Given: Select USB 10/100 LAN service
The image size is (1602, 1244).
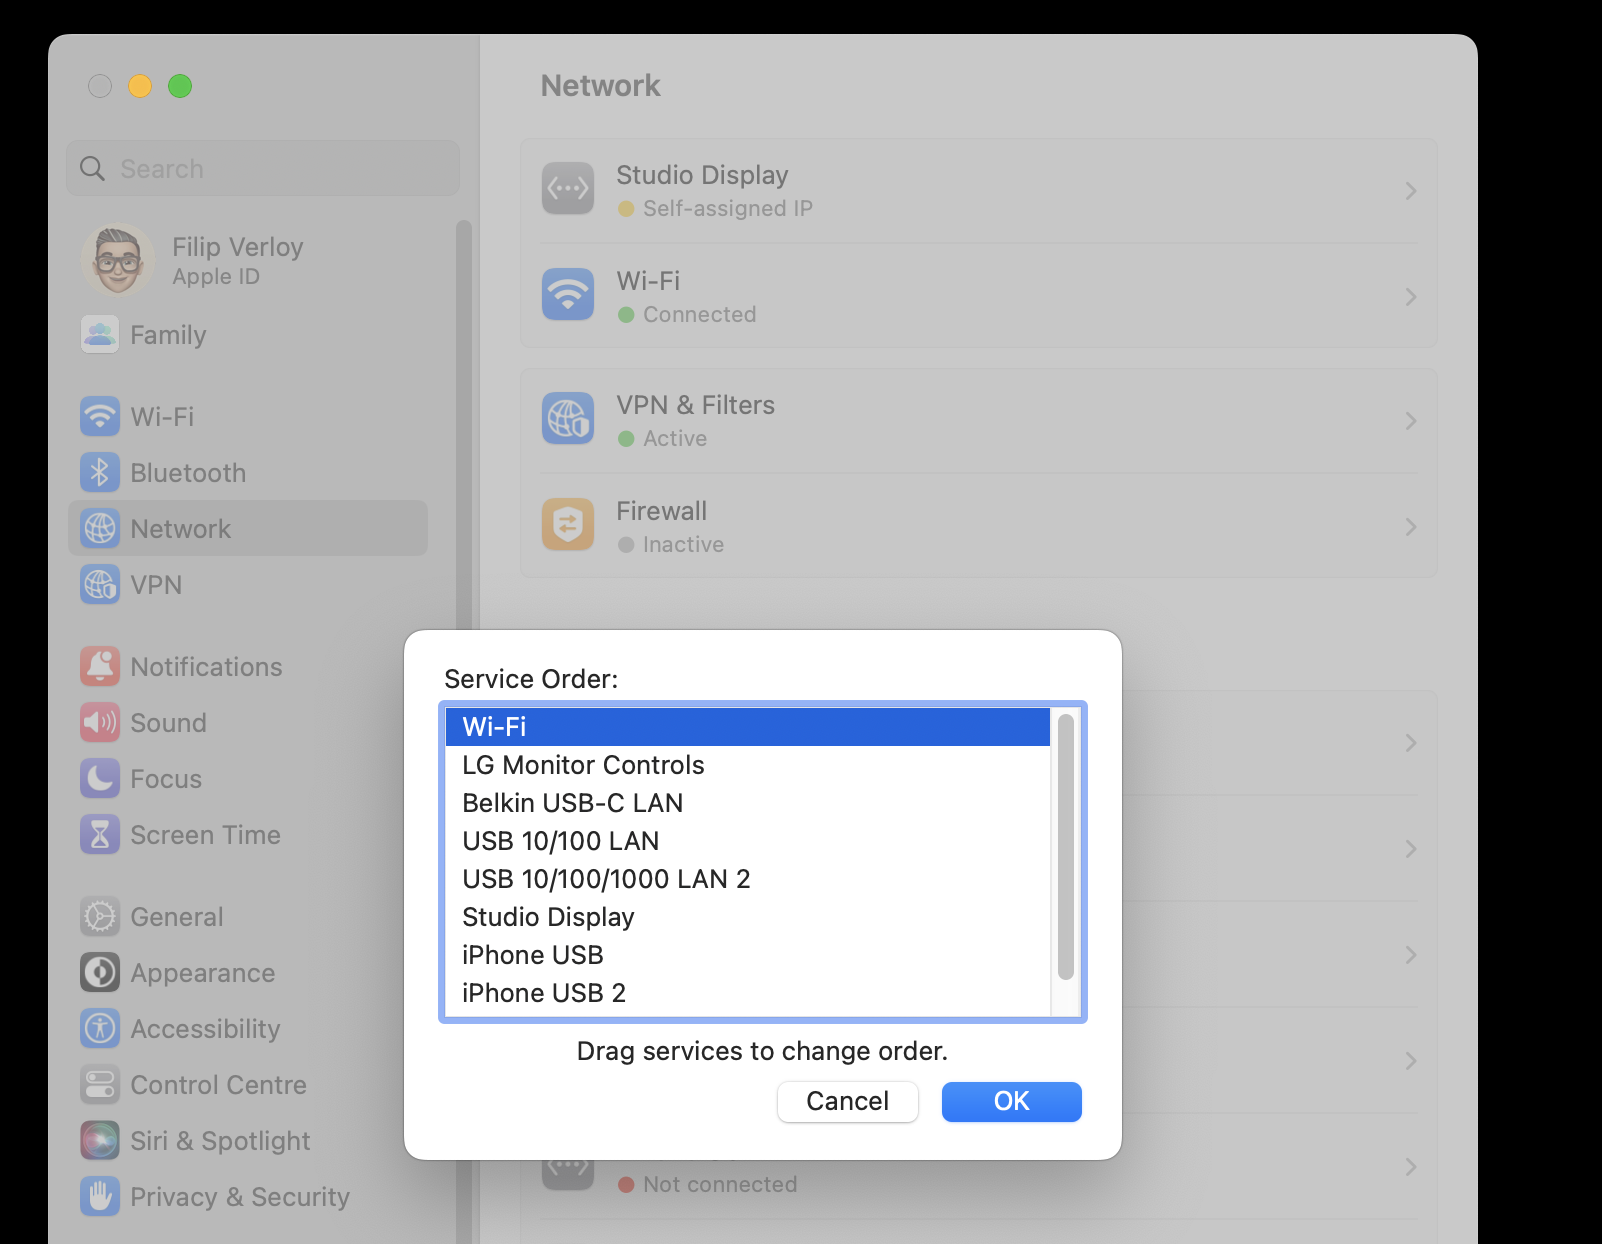Looking at the screenshot, I should [x=748, y=841].
